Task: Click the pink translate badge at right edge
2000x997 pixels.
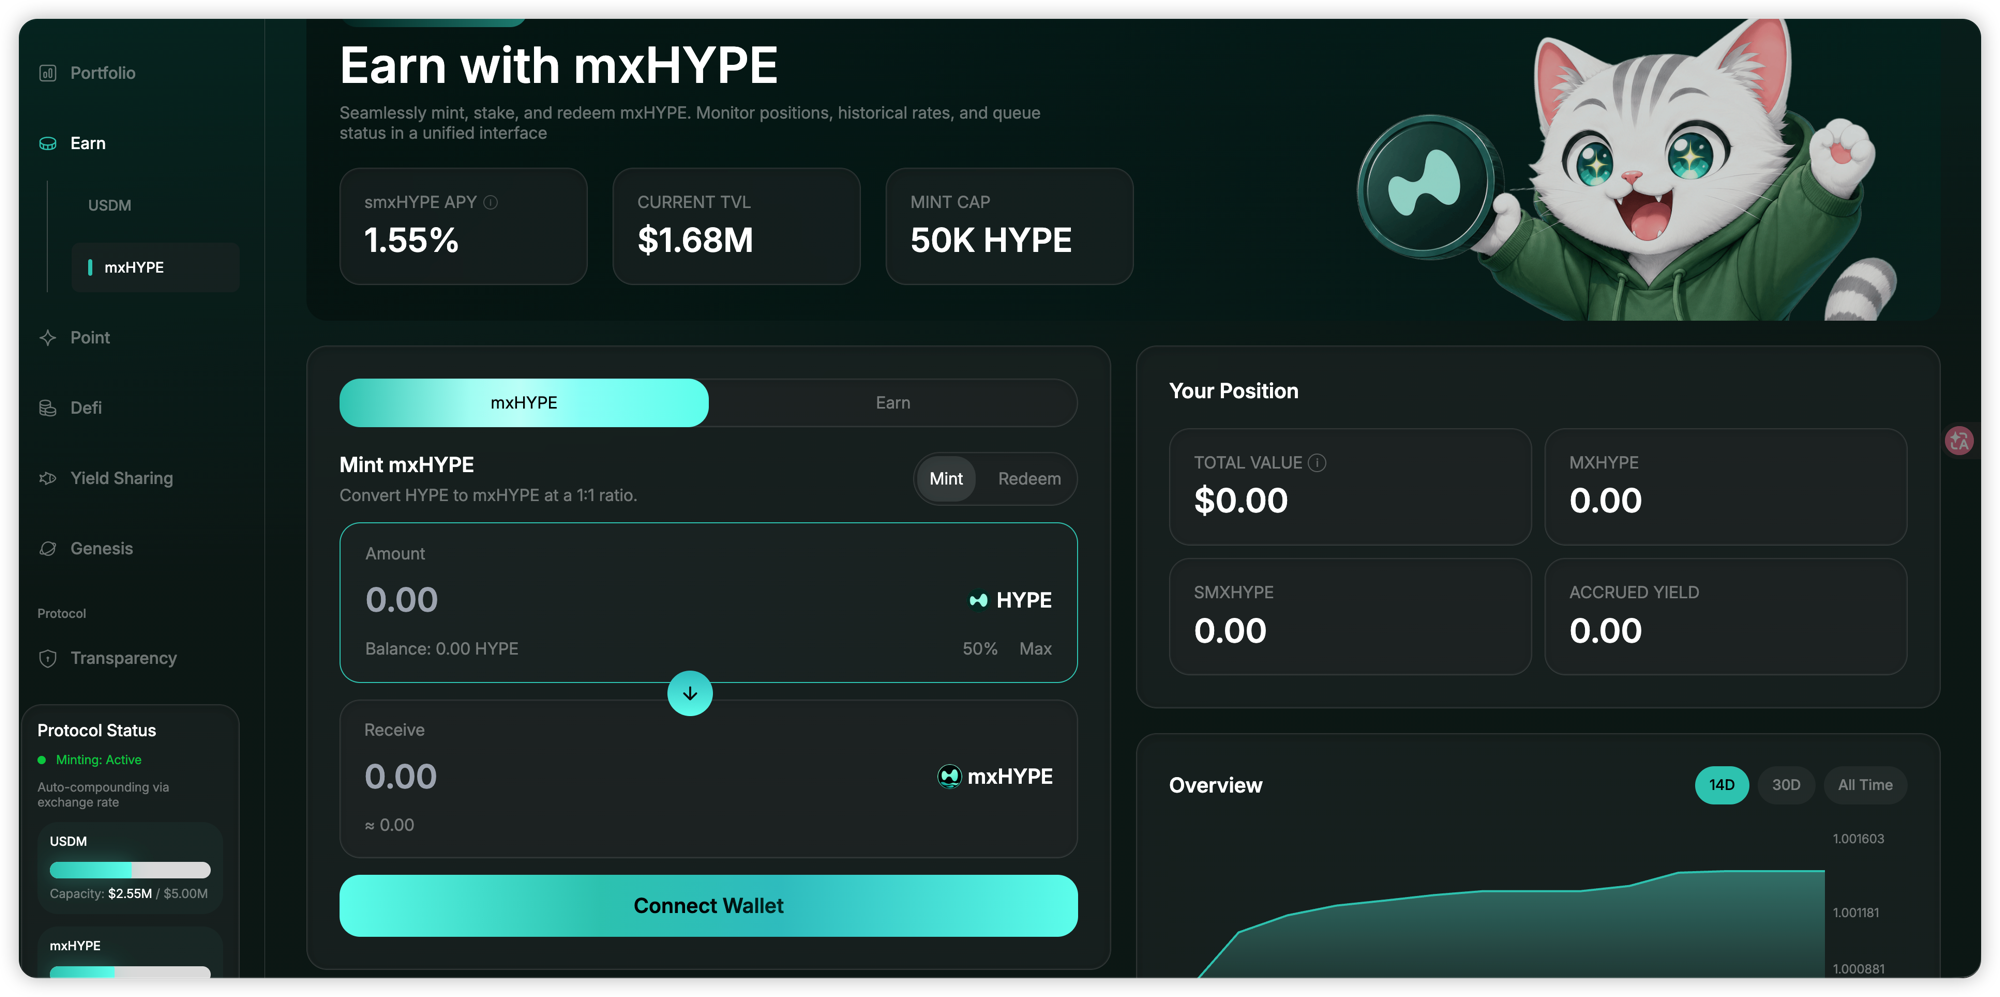Action: [1959, 440]
